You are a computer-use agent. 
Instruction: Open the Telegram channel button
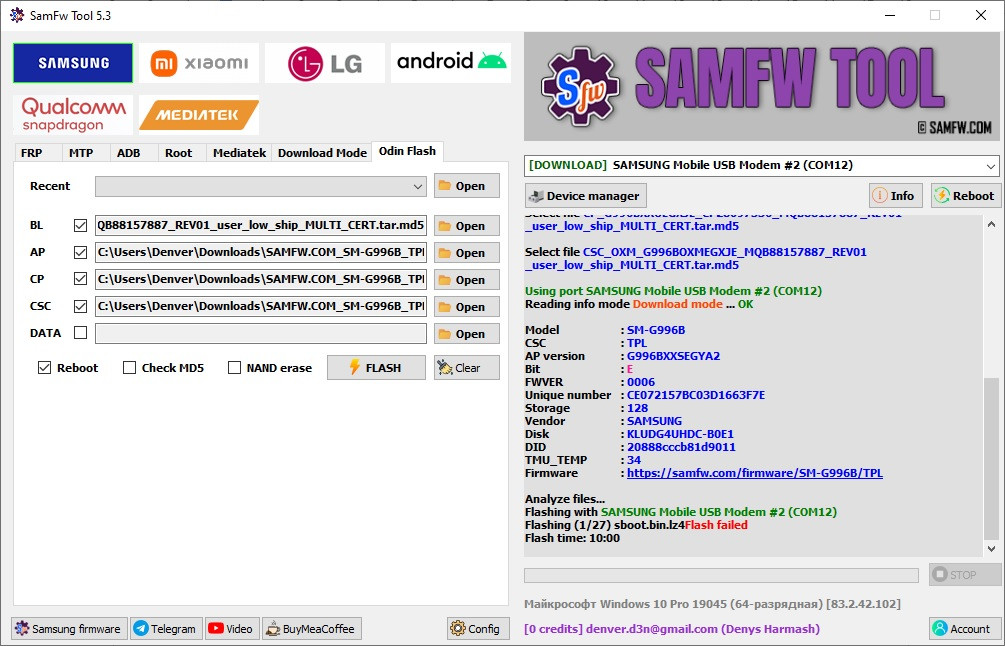coord(167,629)
